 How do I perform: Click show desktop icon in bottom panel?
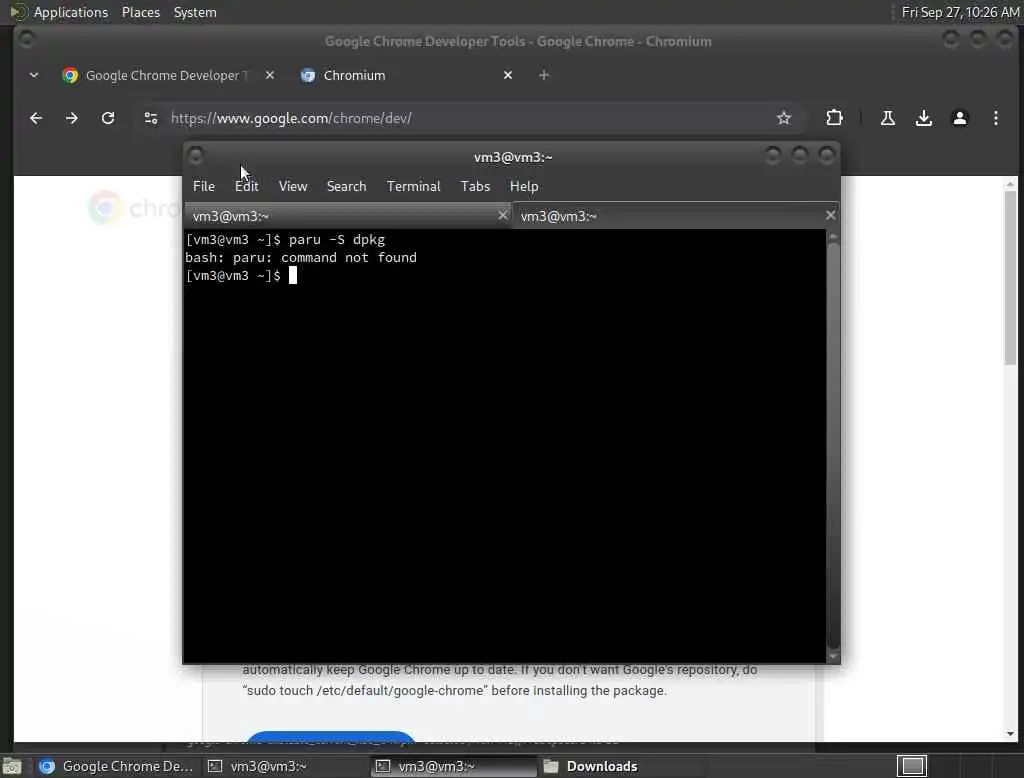[12, 766]
